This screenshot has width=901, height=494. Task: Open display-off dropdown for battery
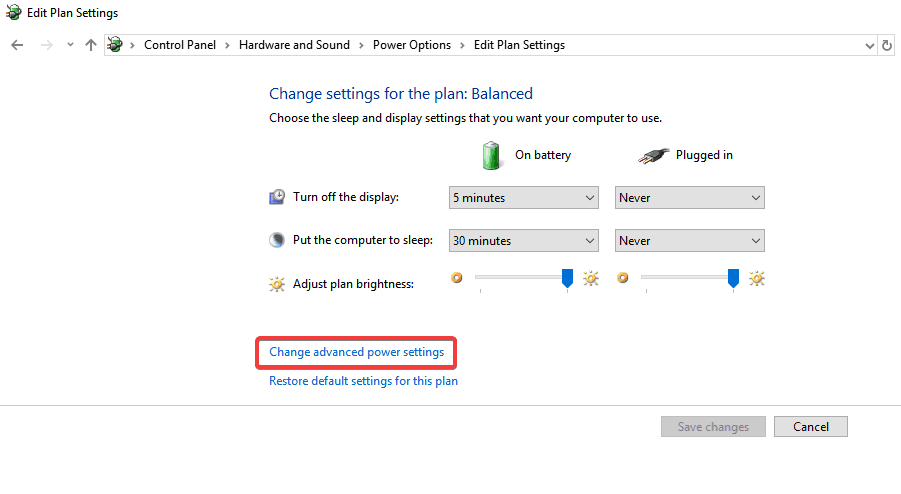[523, 198]
